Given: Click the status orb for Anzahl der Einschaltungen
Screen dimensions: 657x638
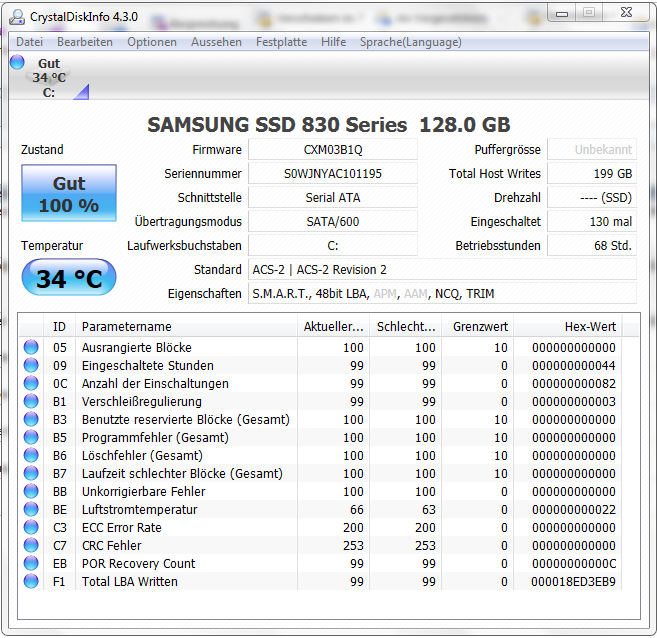Looking at the screenshot, I should point(31,383).
